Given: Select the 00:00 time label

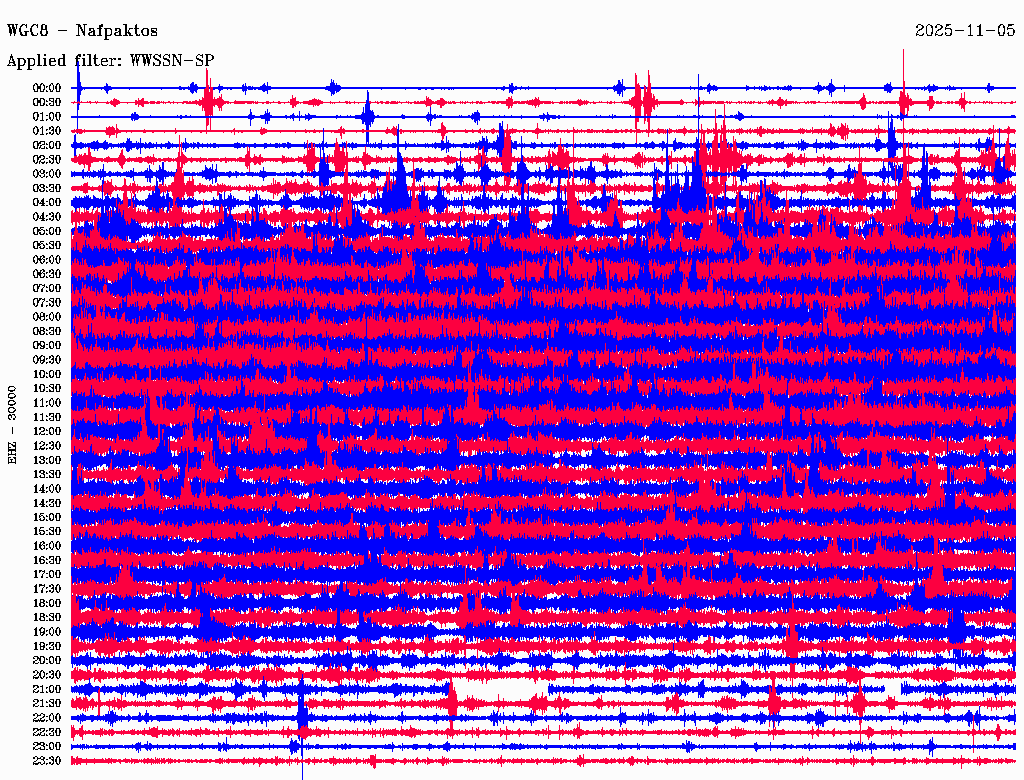Looking at the screenshot, I should (47, 88).
